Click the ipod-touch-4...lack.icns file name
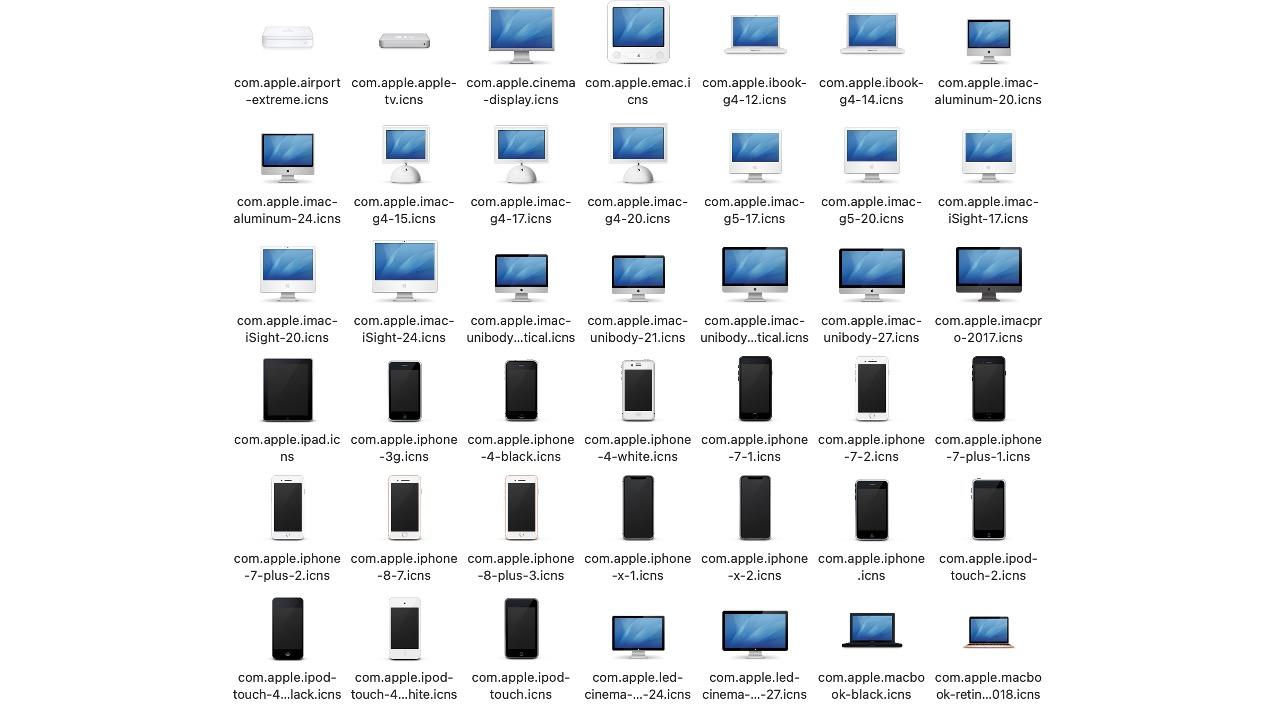The image size is (1280, 720). tap(287, 686)
